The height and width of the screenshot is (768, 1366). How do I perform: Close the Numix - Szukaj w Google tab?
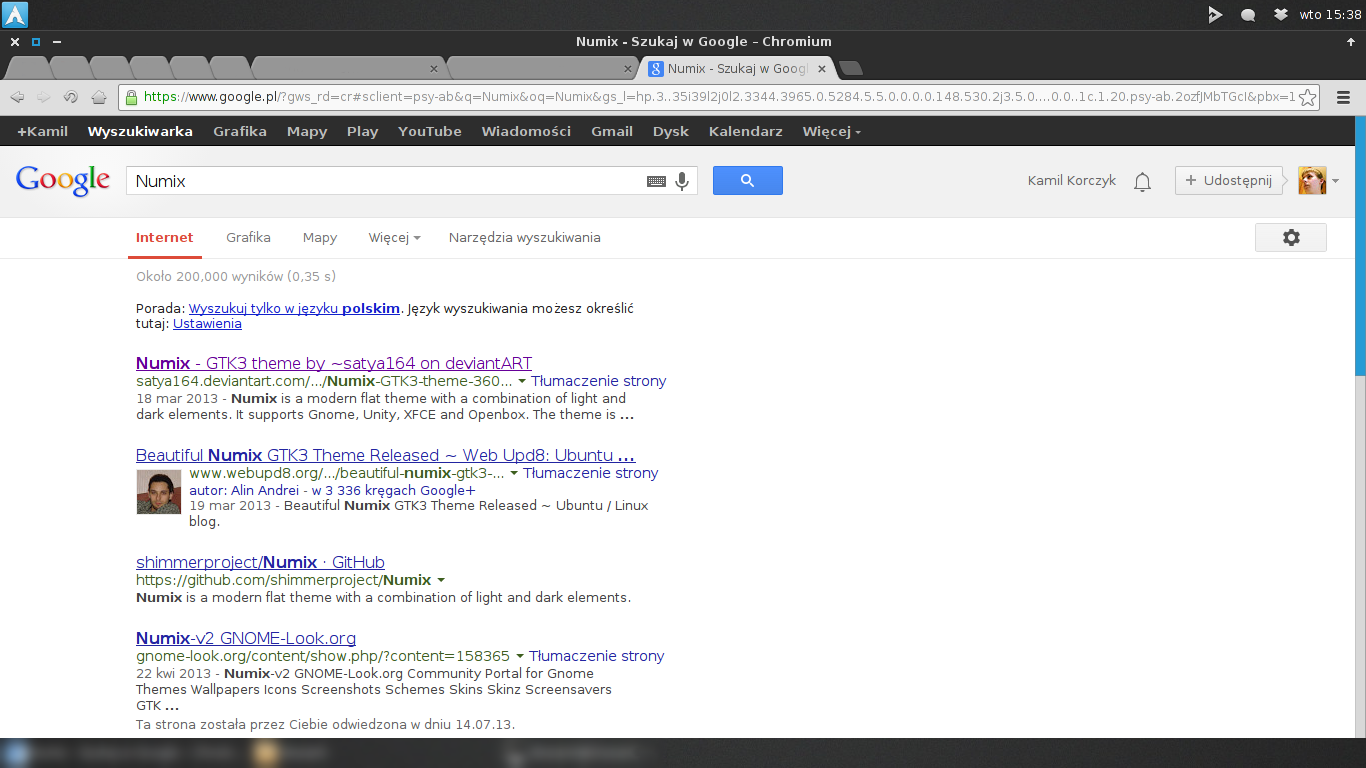coord(822,69)
